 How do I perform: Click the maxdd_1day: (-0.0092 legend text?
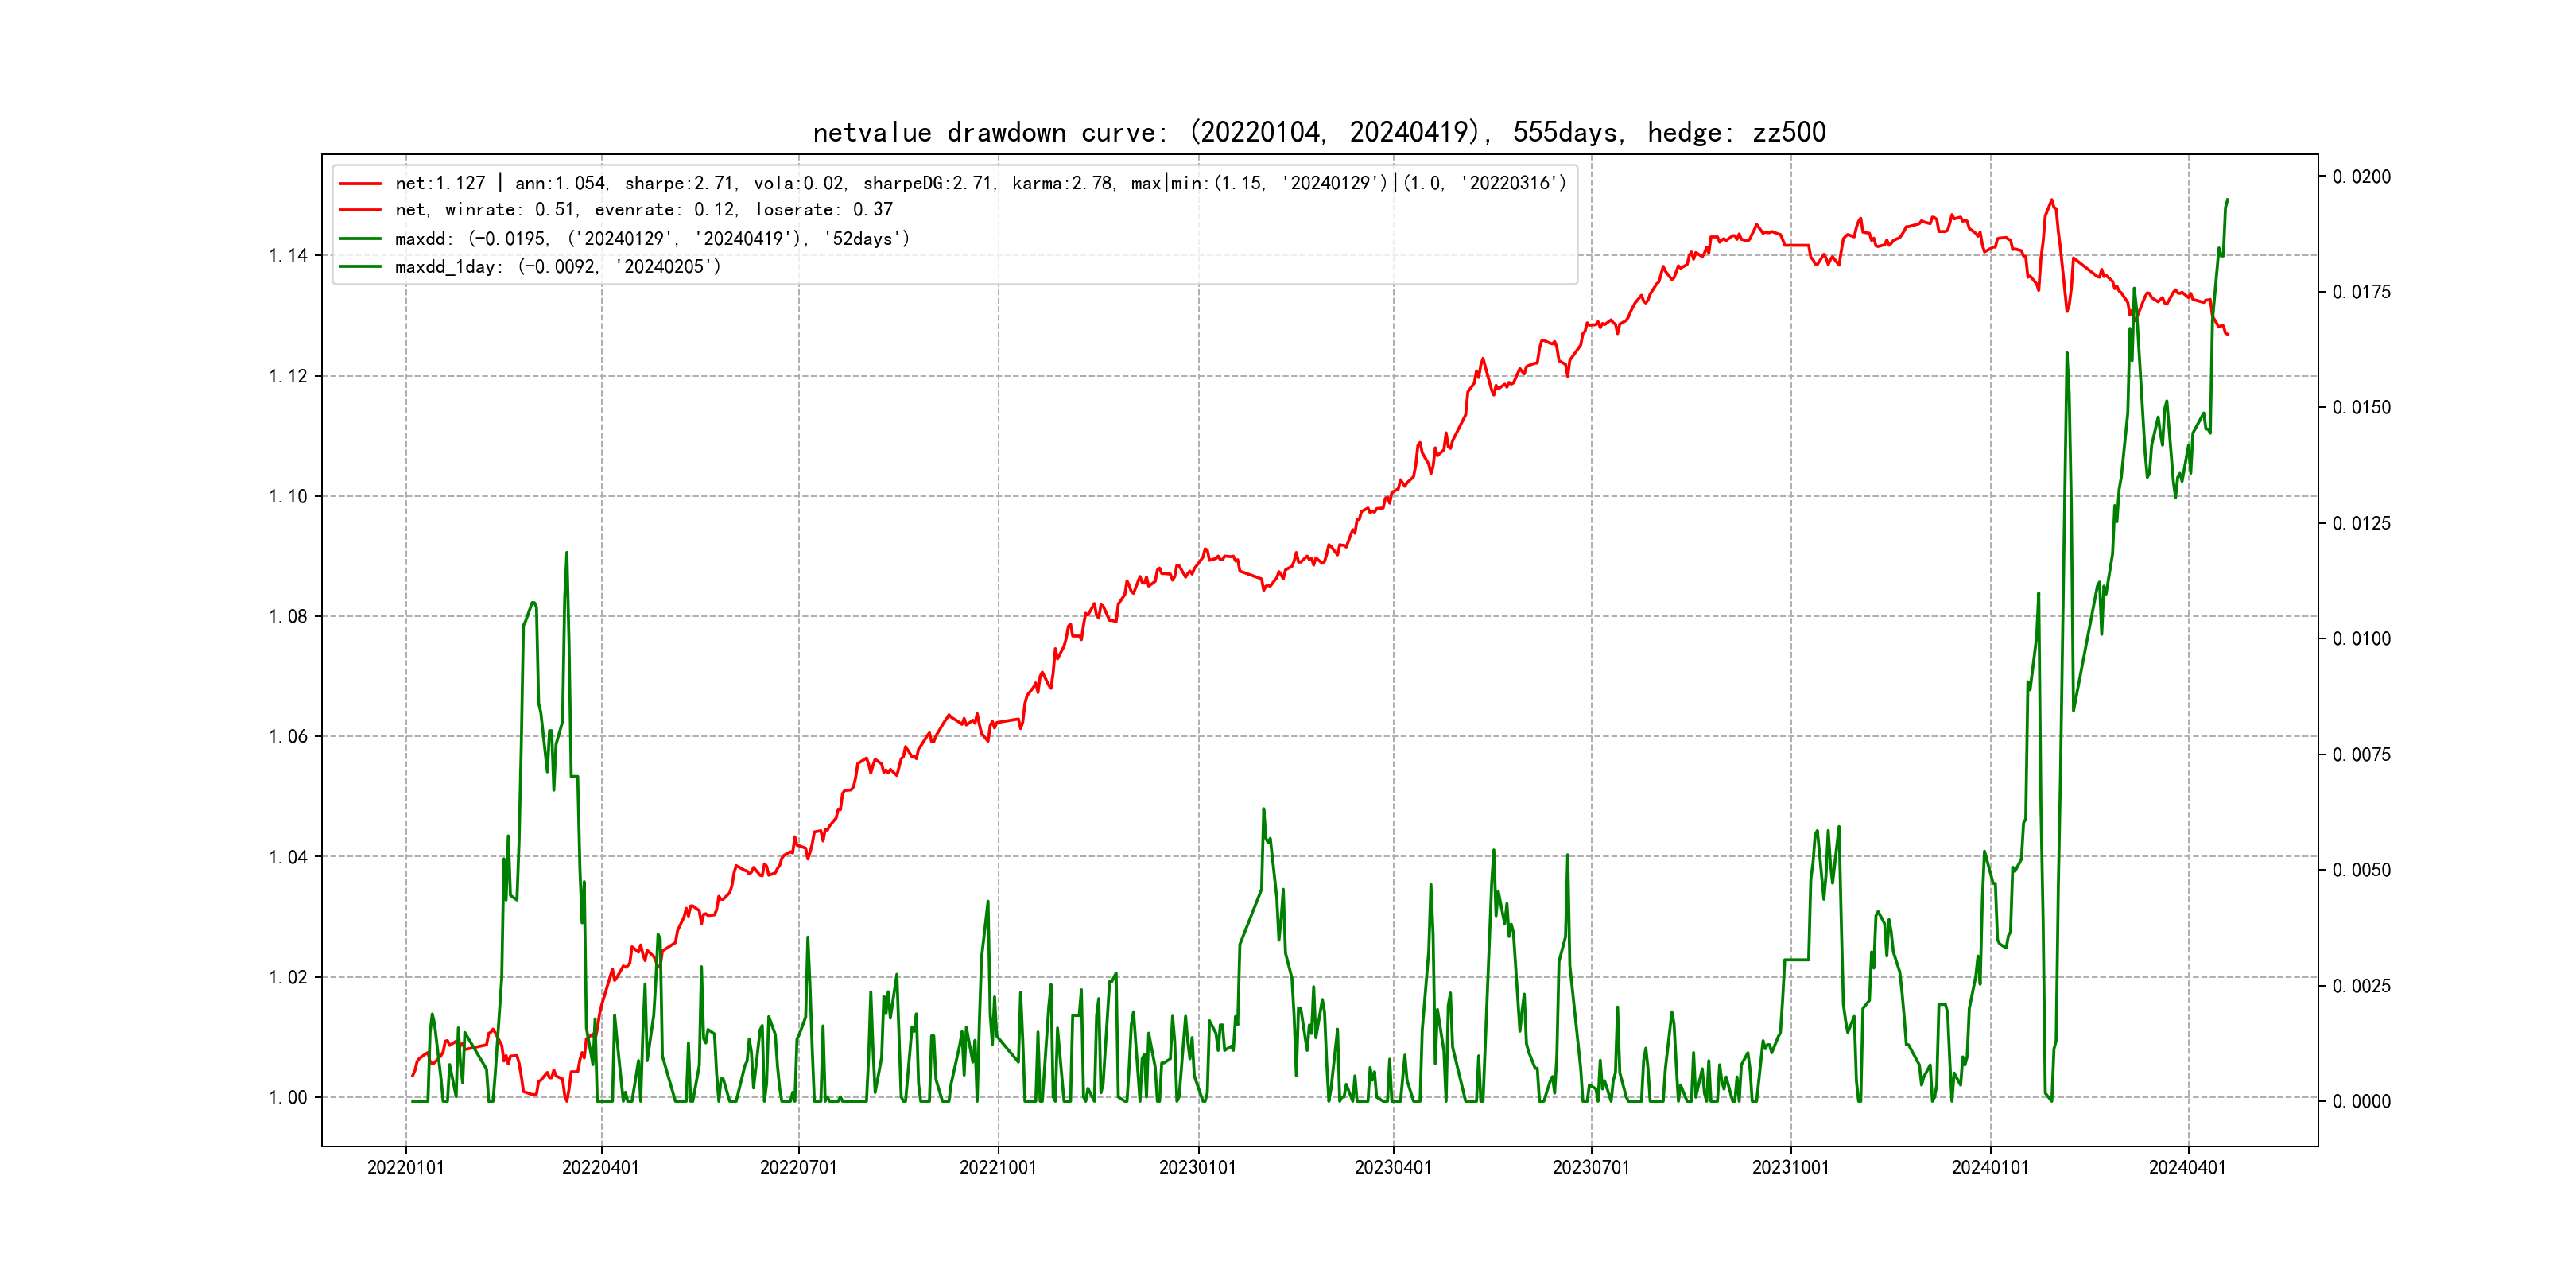click(x=558, y=267)
